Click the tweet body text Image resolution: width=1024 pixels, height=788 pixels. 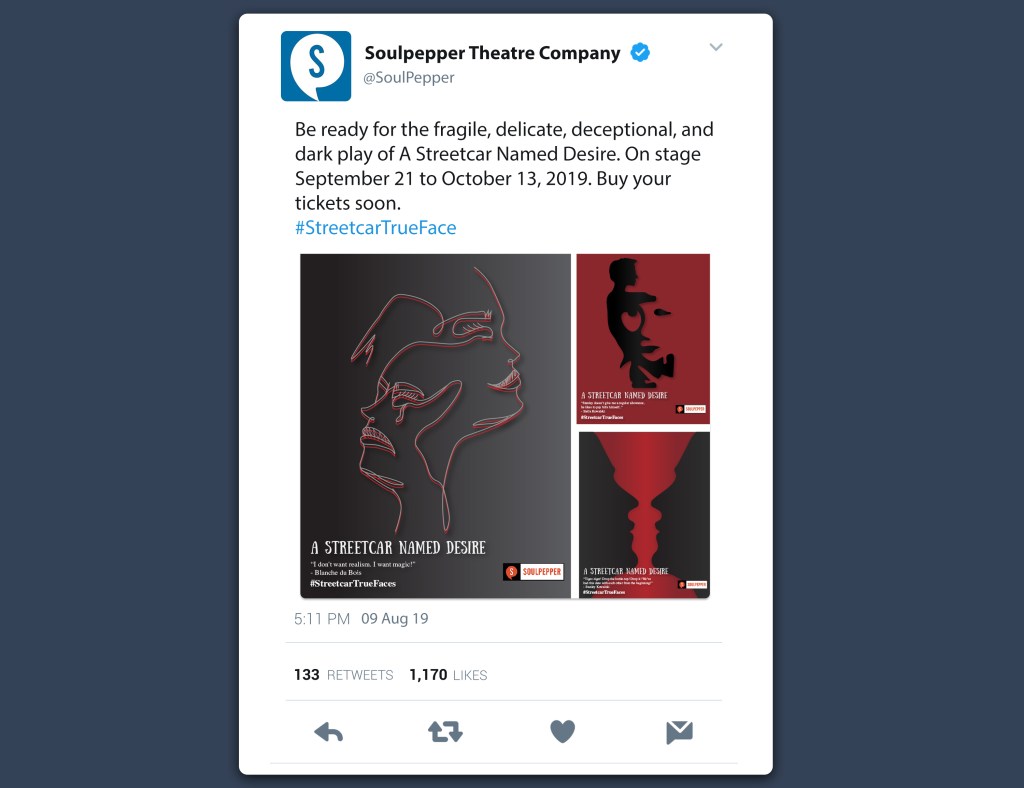point(504,166)
